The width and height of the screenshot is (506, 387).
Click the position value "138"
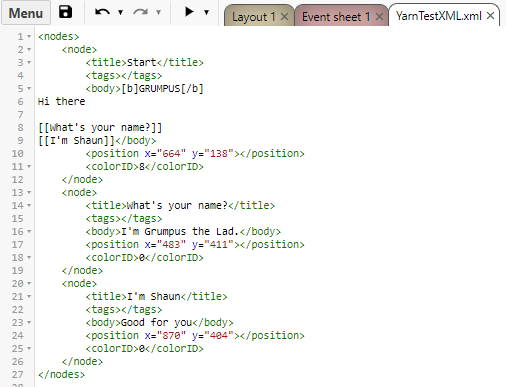click(219, 153)
